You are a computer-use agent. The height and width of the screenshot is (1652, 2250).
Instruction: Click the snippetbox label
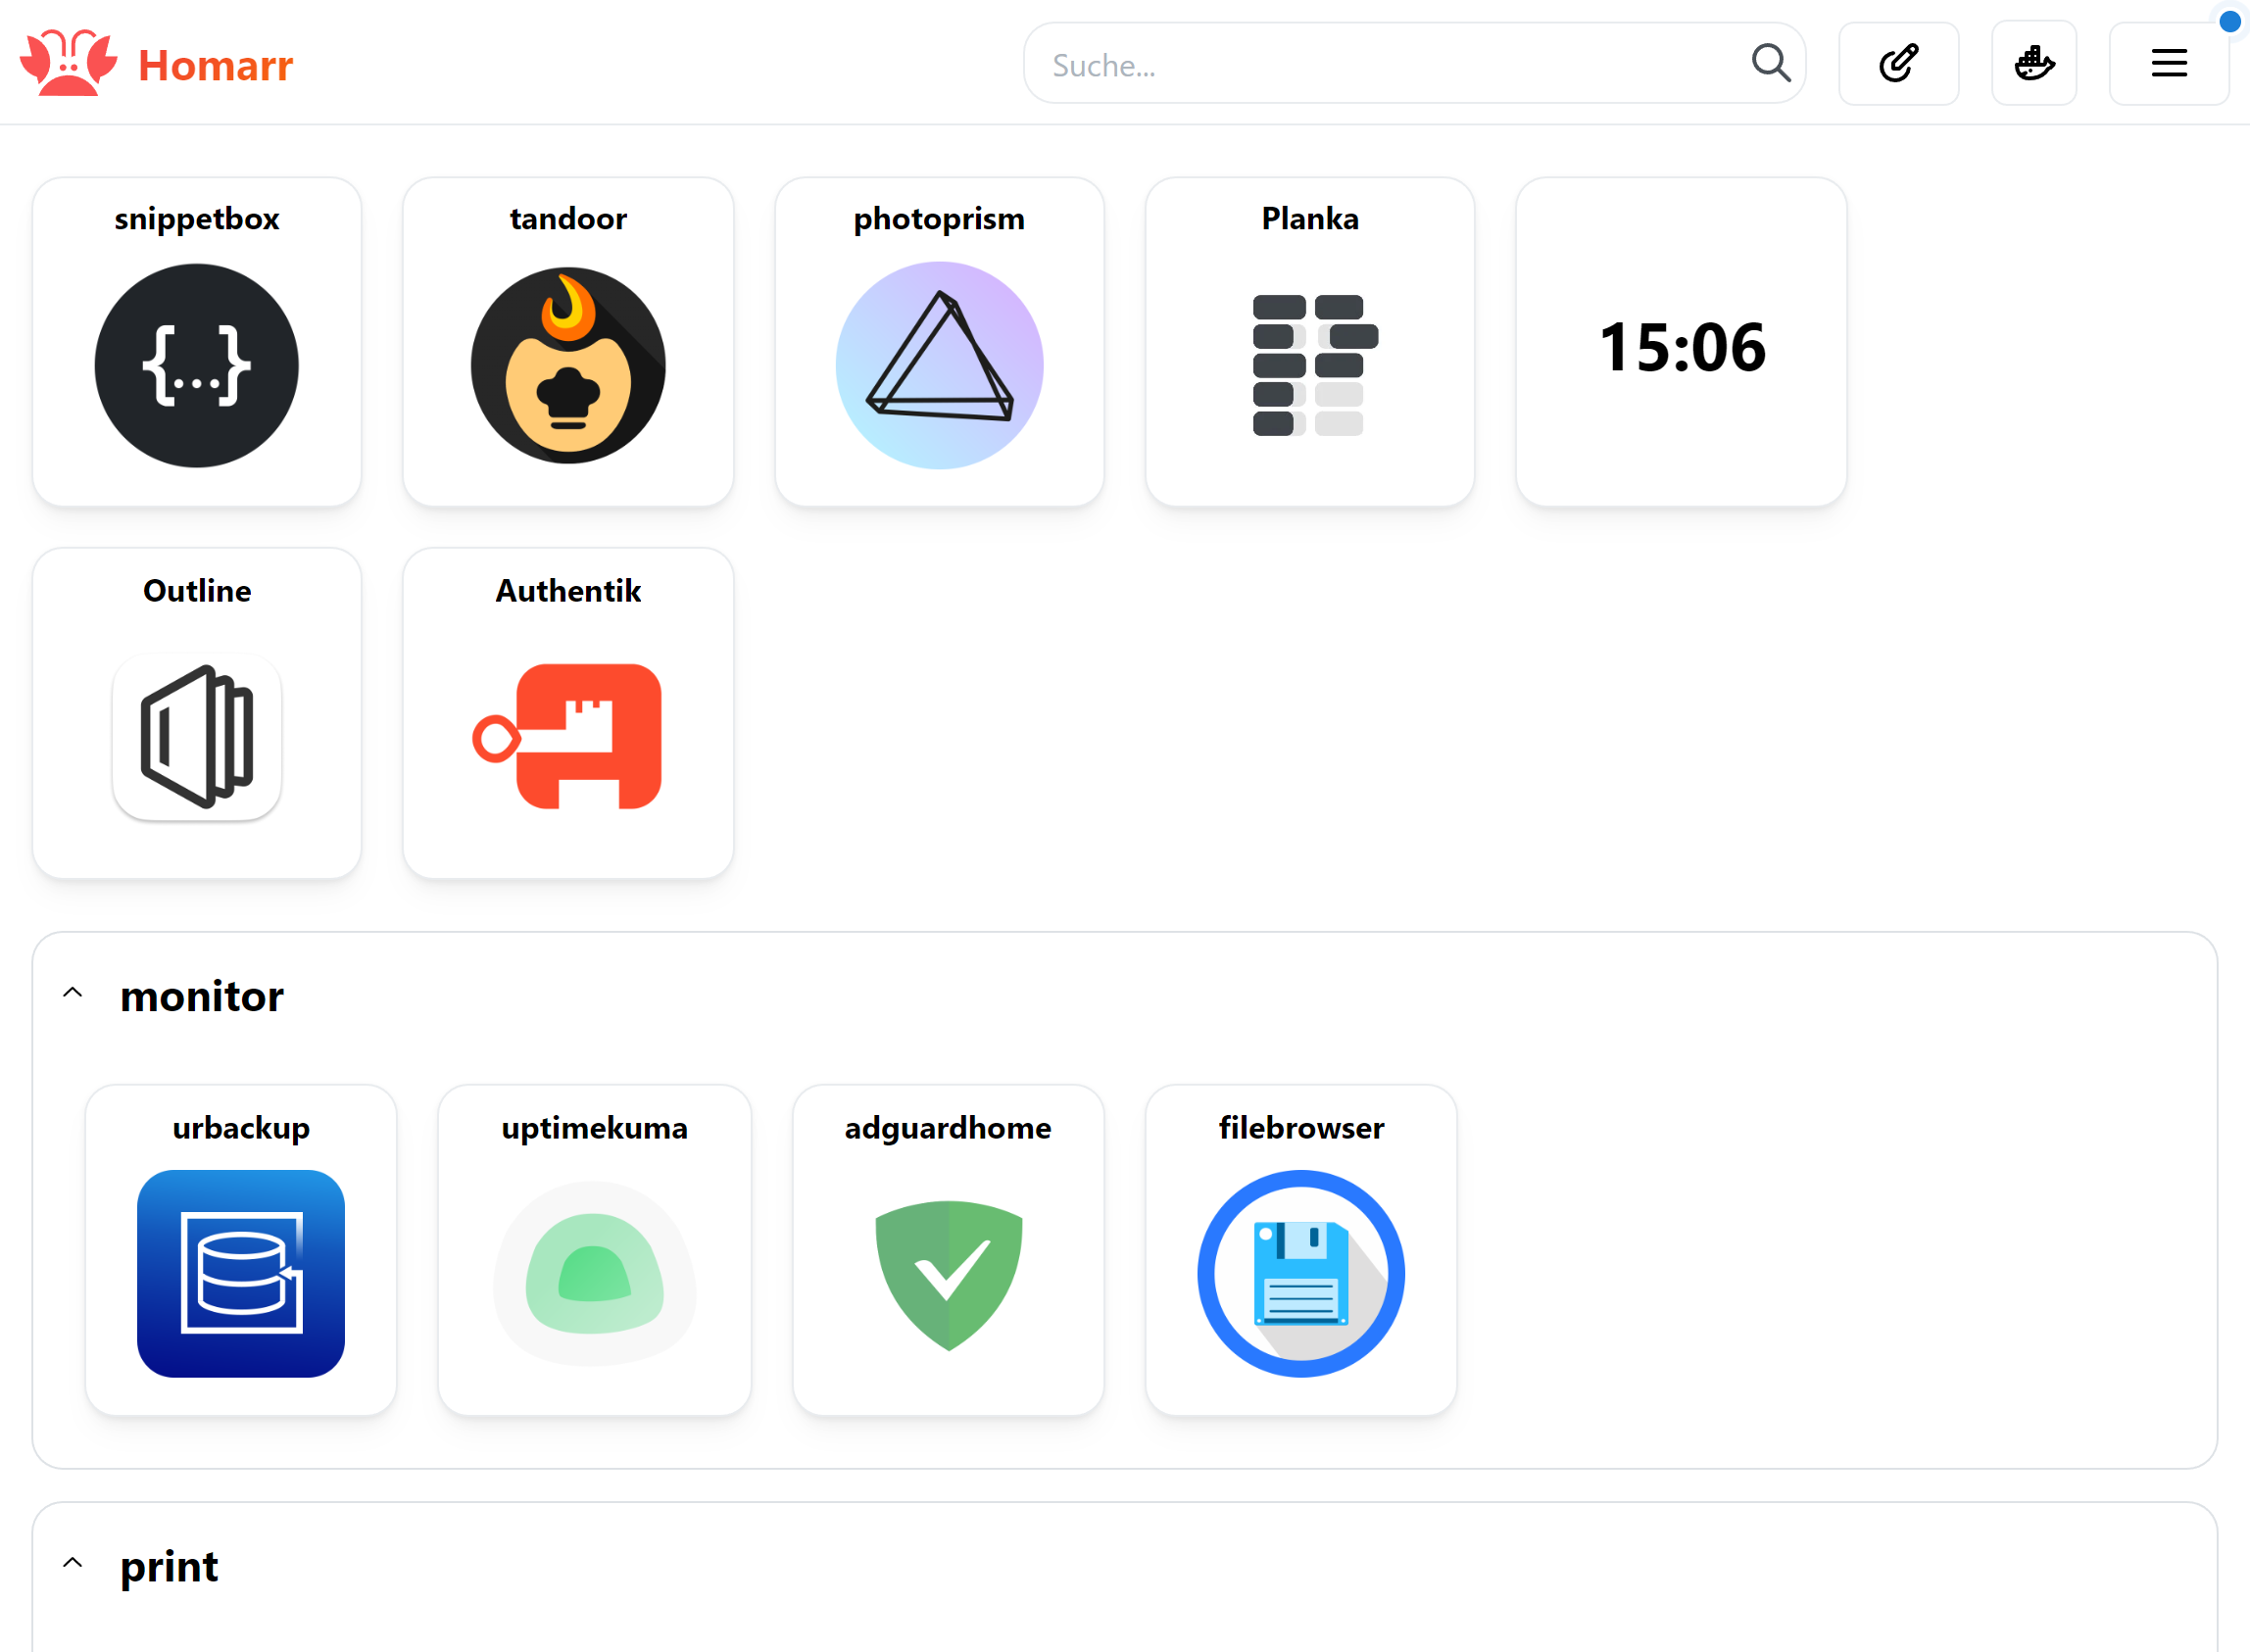tap(196, 218)
